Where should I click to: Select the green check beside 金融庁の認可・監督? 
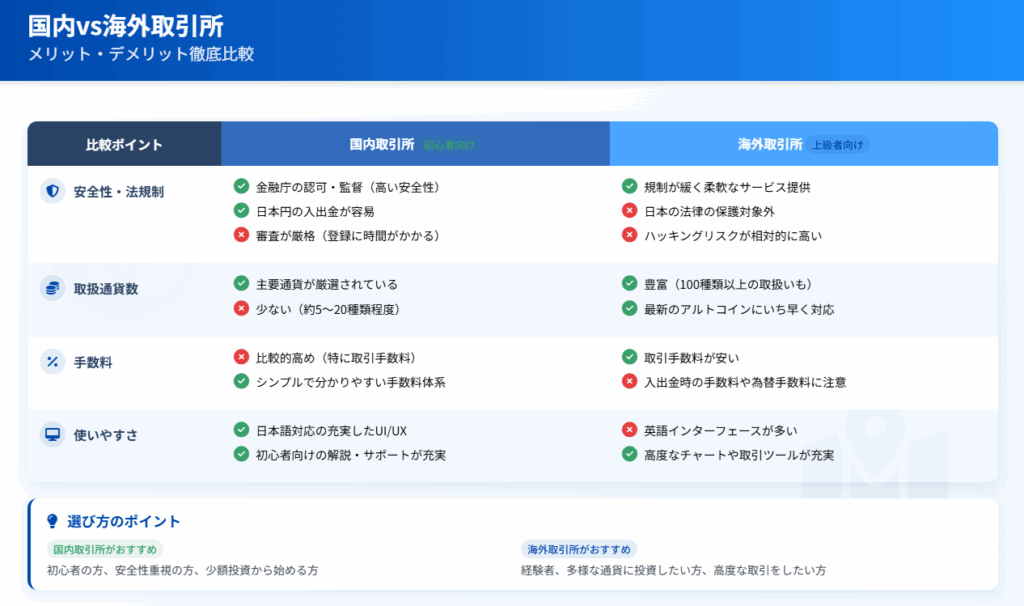[x=240, y=185]
